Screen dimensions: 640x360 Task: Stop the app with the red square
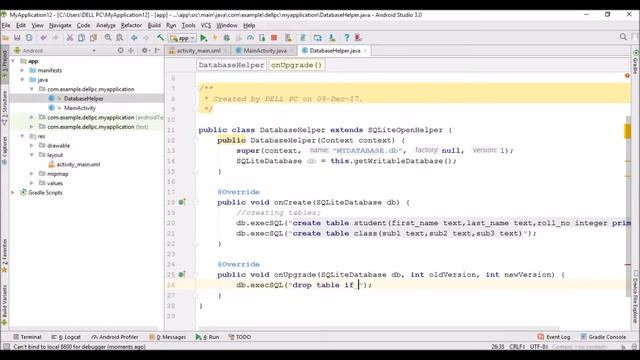coord(274,38)
